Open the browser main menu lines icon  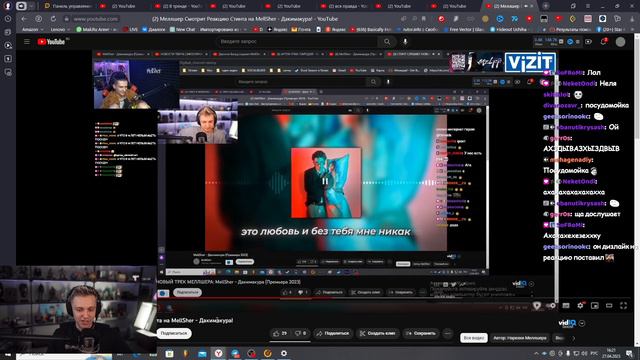click(x=588, y=6)
